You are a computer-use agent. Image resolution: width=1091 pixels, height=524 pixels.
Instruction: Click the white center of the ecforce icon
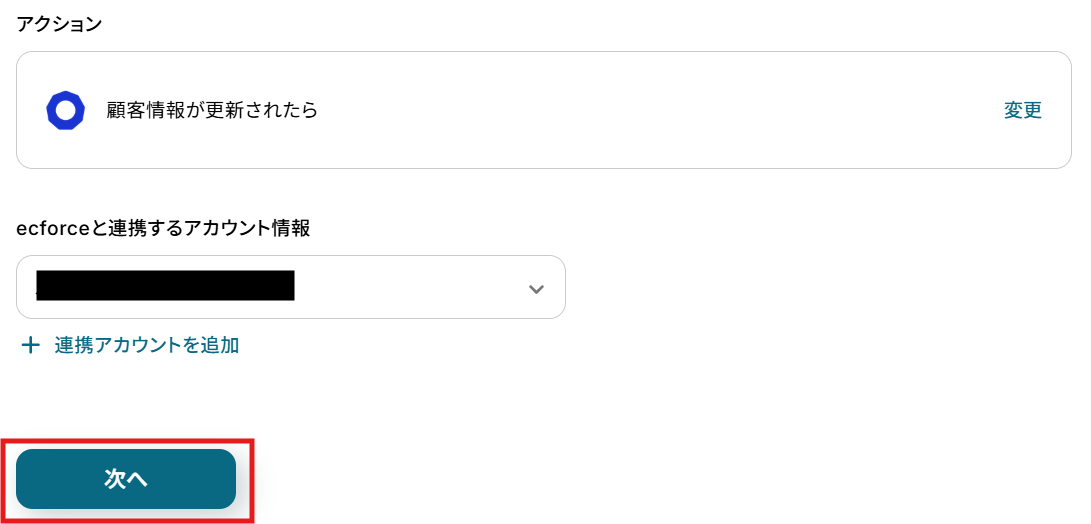click(x=66, y=111)
